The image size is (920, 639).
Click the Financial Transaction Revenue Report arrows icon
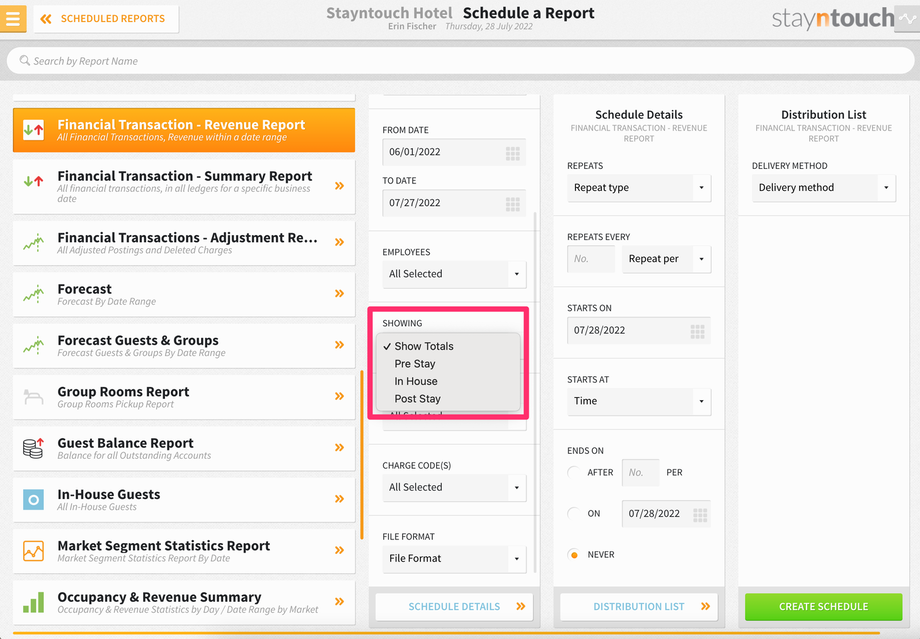pyautogui.click(x=33, y=130)
